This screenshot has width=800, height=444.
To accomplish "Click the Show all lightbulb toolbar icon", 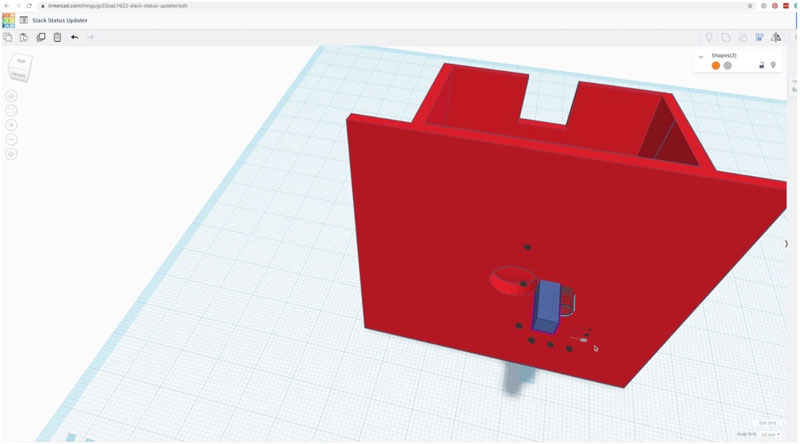I will [709, 37].
